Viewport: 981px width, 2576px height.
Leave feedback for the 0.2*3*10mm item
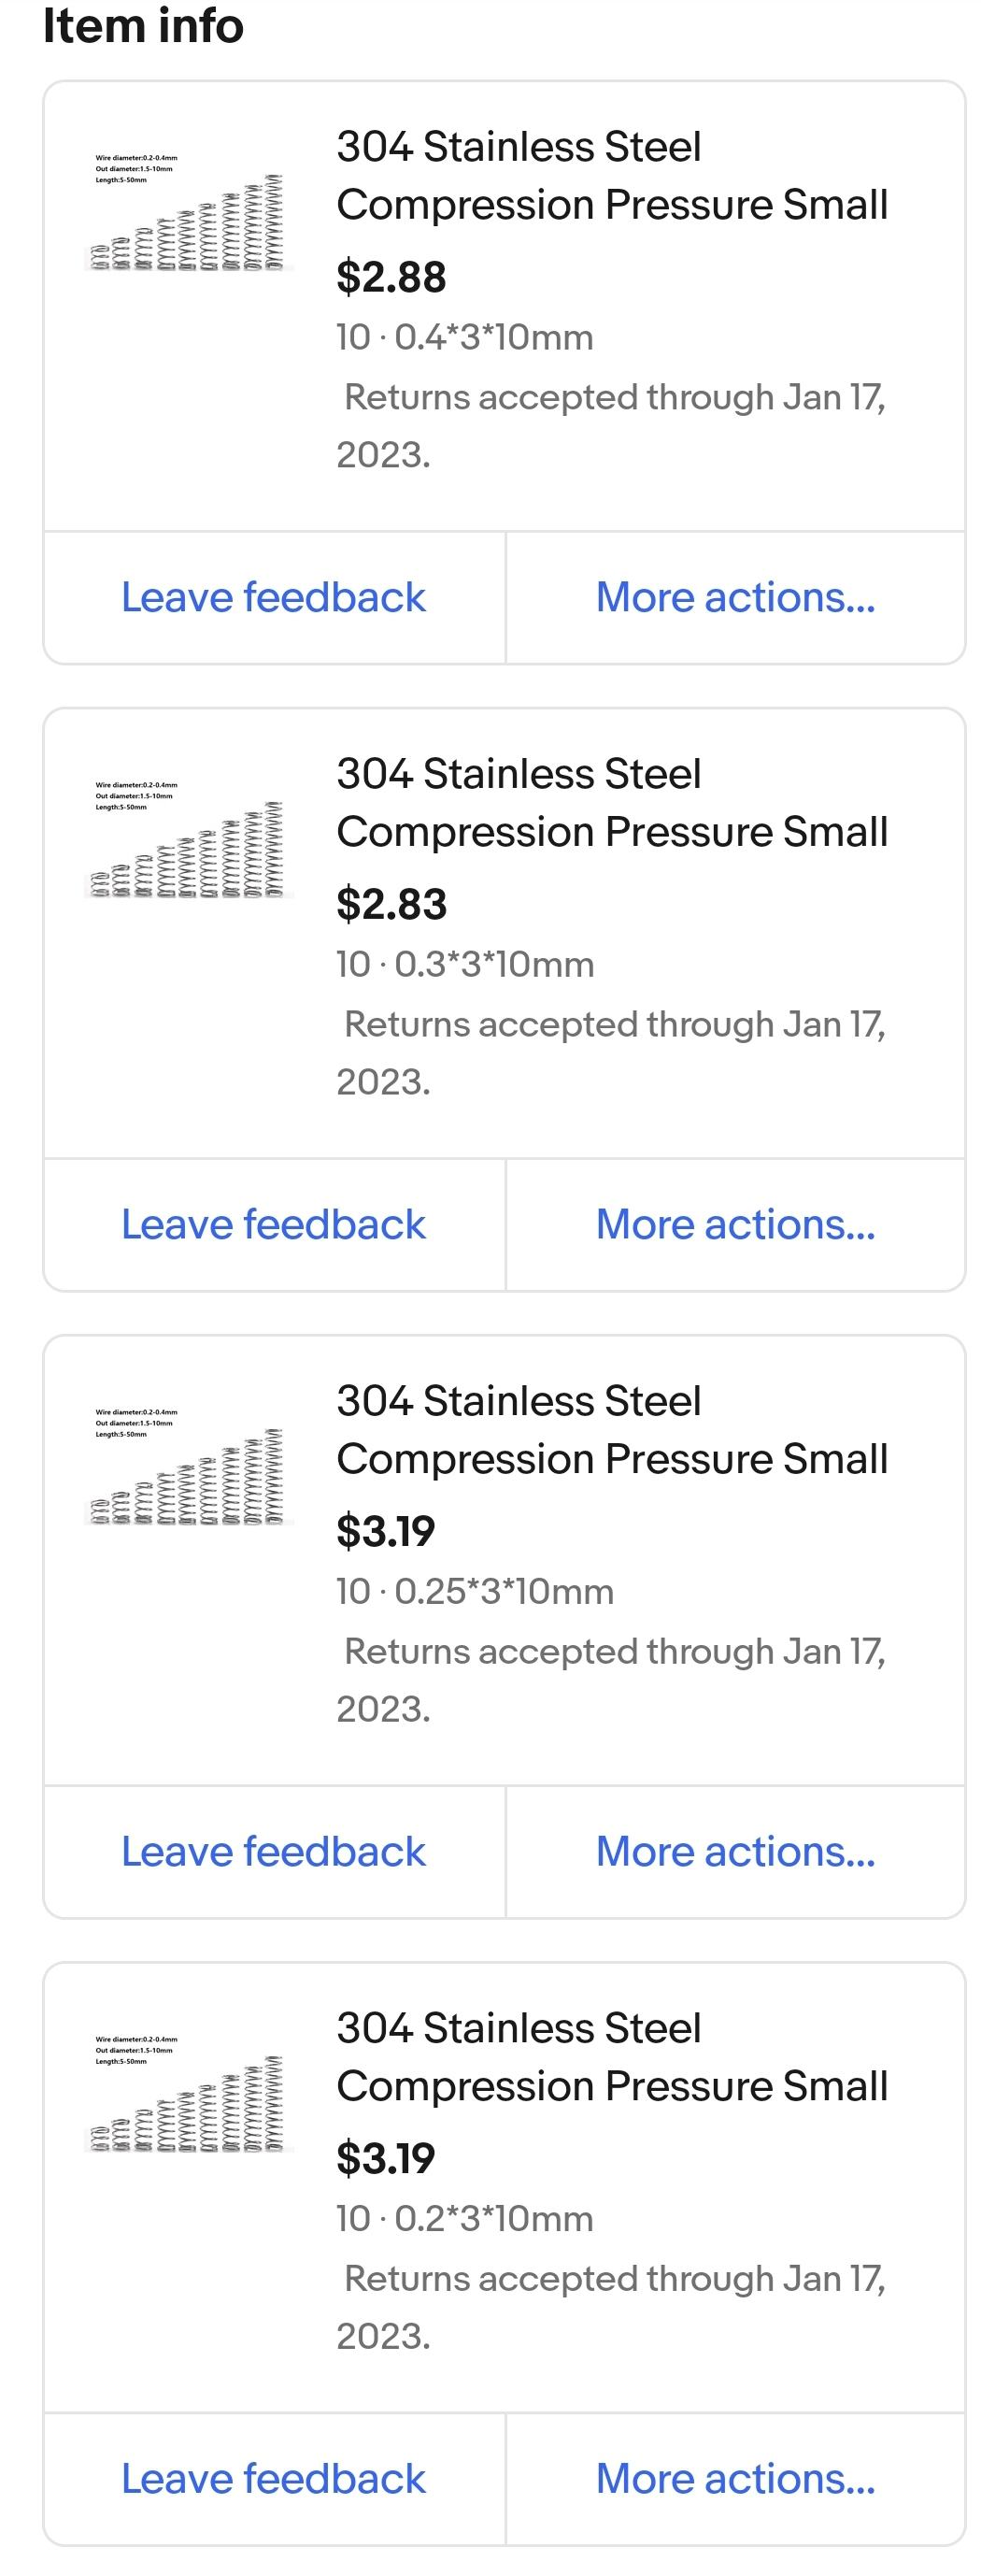click(273, 2478)
